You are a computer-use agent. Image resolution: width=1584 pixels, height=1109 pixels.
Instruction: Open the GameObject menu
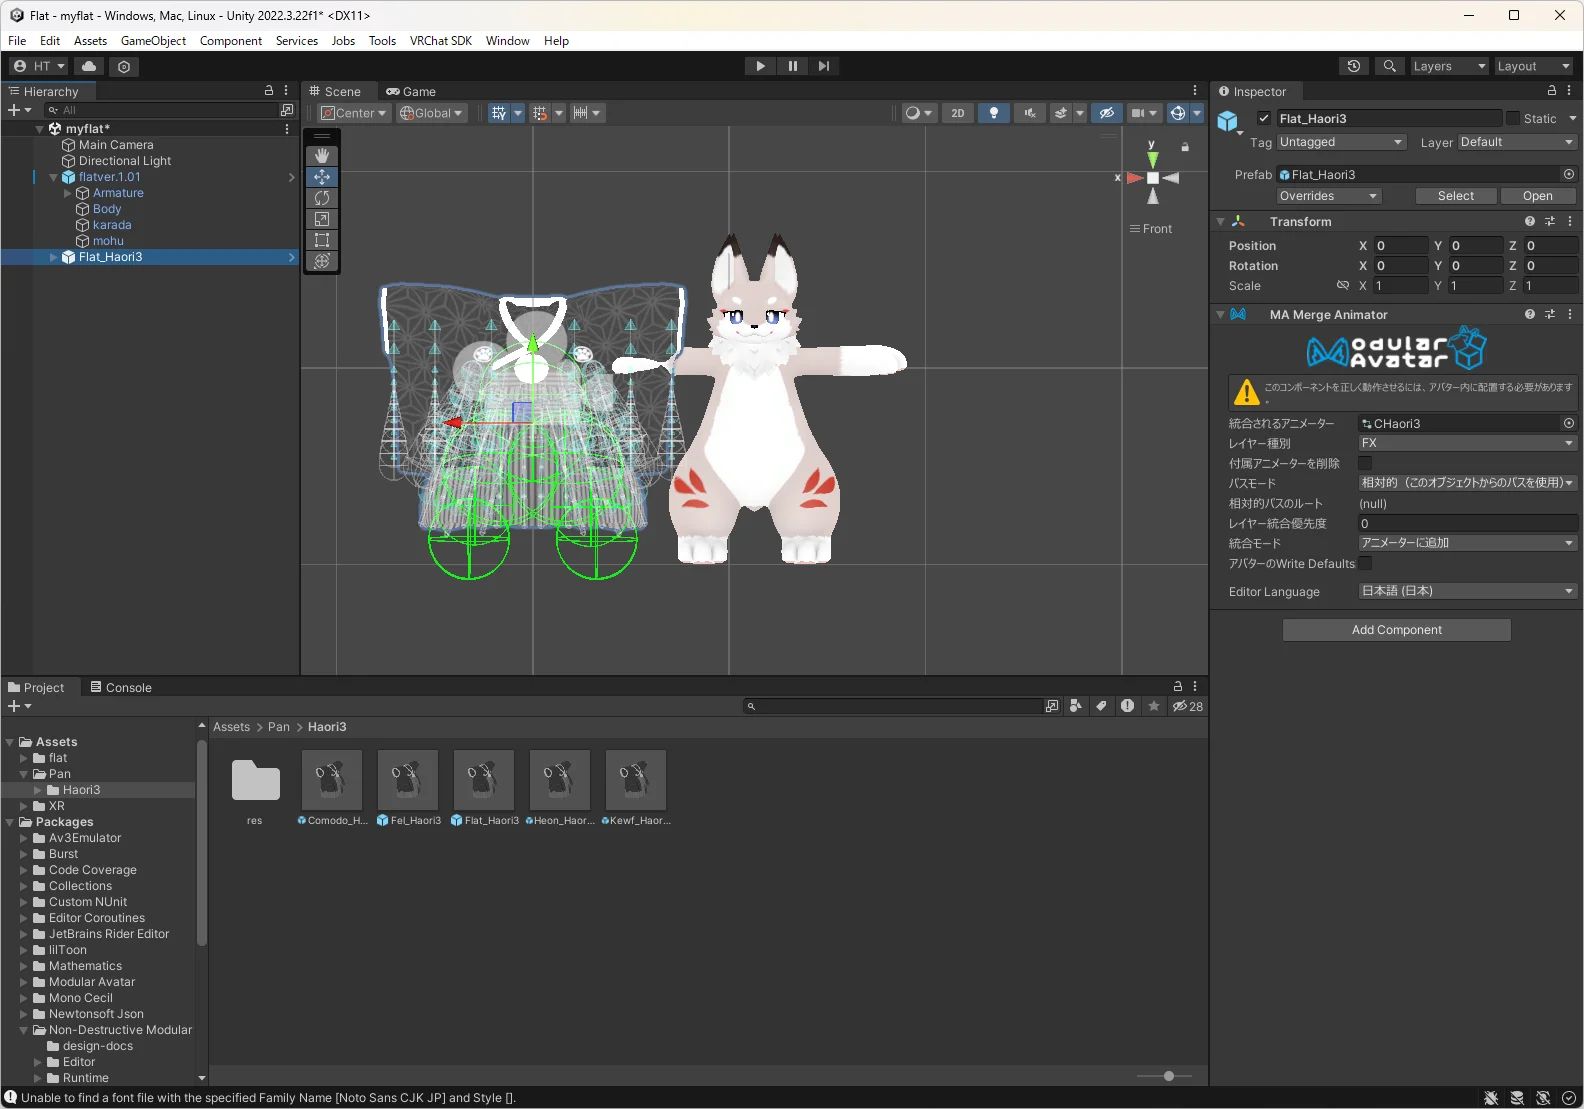pyautogui.click(x=153, y=41)
